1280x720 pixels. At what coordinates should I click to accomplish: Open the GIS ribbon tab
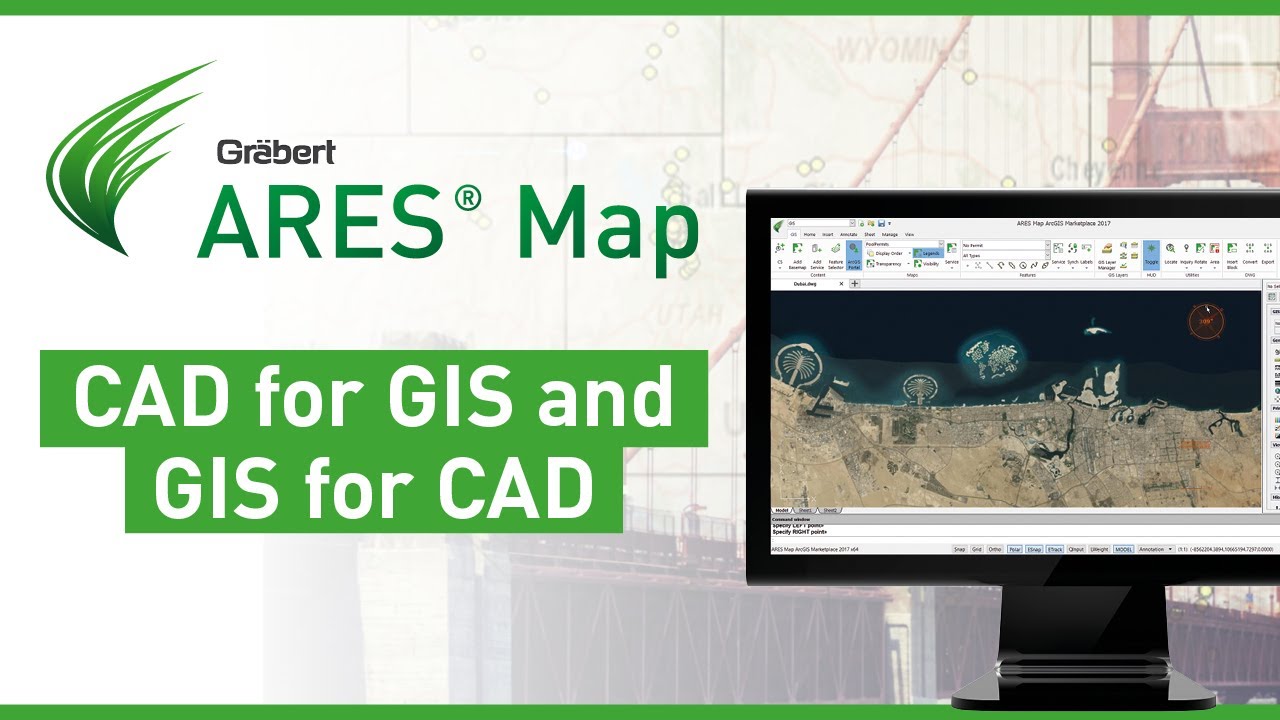pos(793,235)
